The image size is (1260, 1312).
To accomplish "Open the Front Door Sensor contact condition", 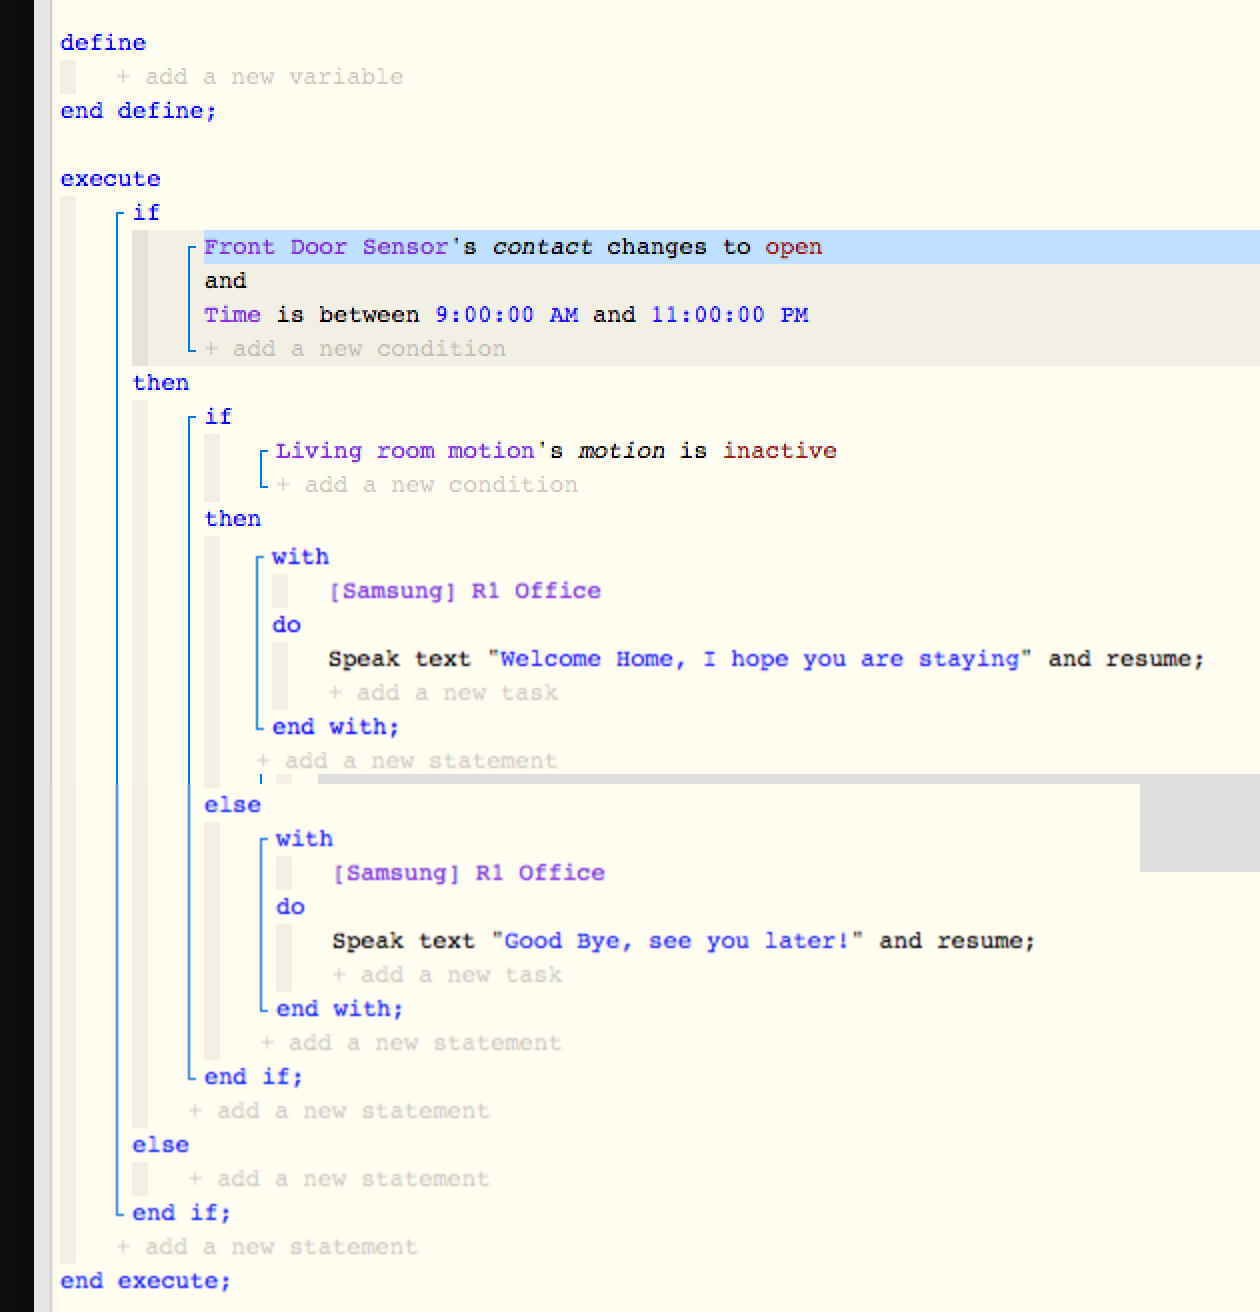I will [x=513, y=247].
